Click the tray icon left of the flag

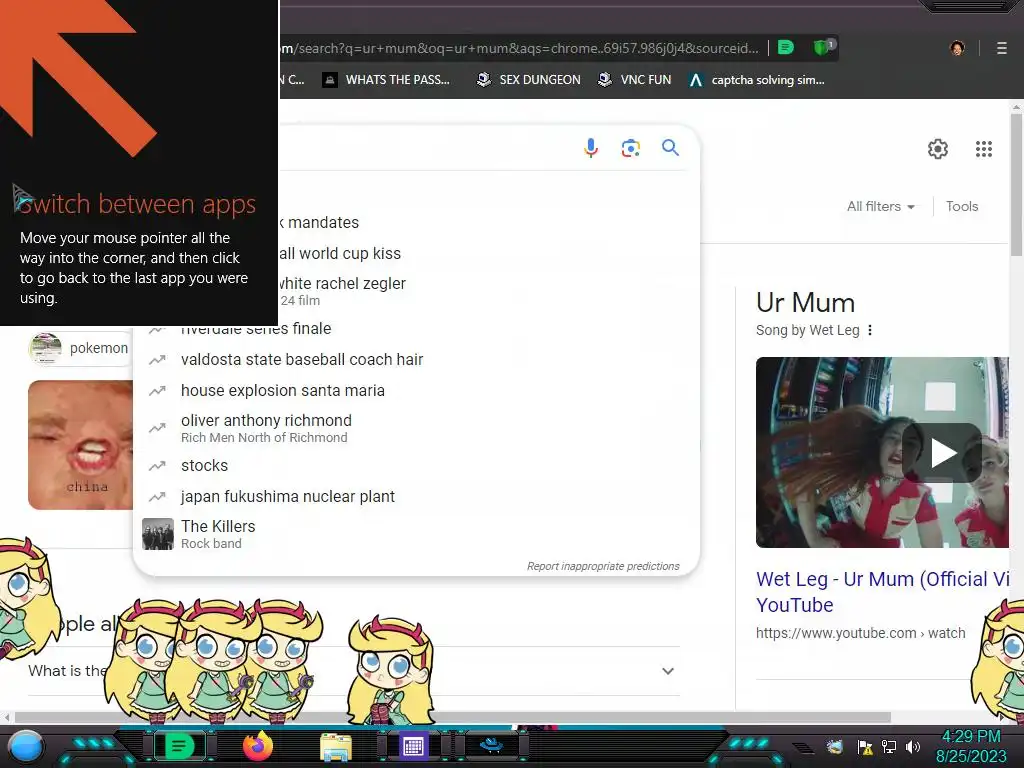[x=834, y=746]
